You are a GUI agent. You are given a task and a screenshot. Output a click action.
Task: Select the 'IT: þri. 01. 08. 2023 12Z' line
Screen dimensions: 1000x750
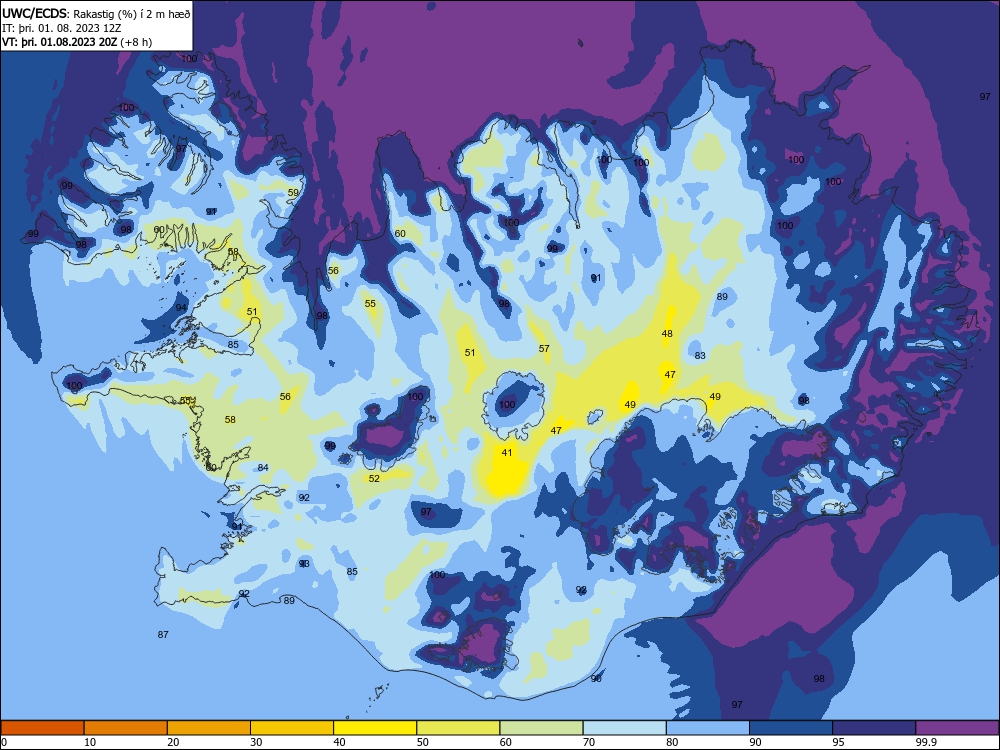pyautogui.click(x=62, y=28)
